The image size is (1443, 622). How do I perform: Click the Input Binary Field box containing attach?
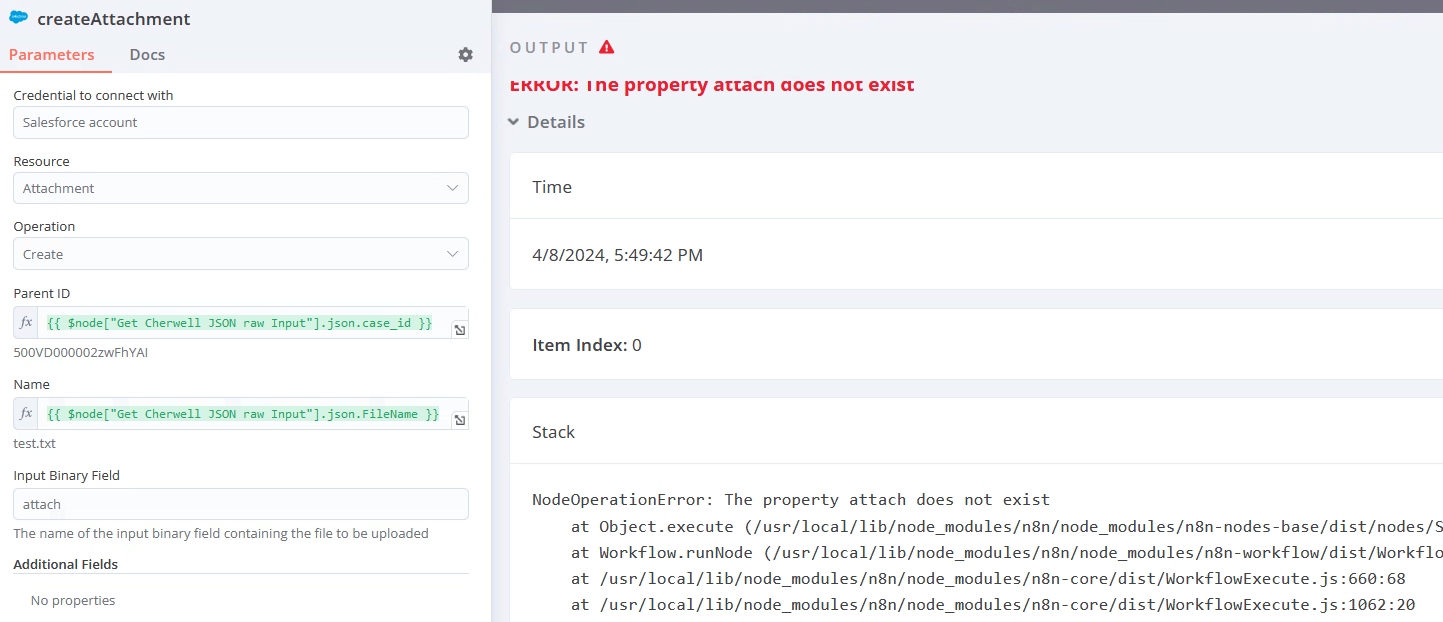(x=241, y=504)
